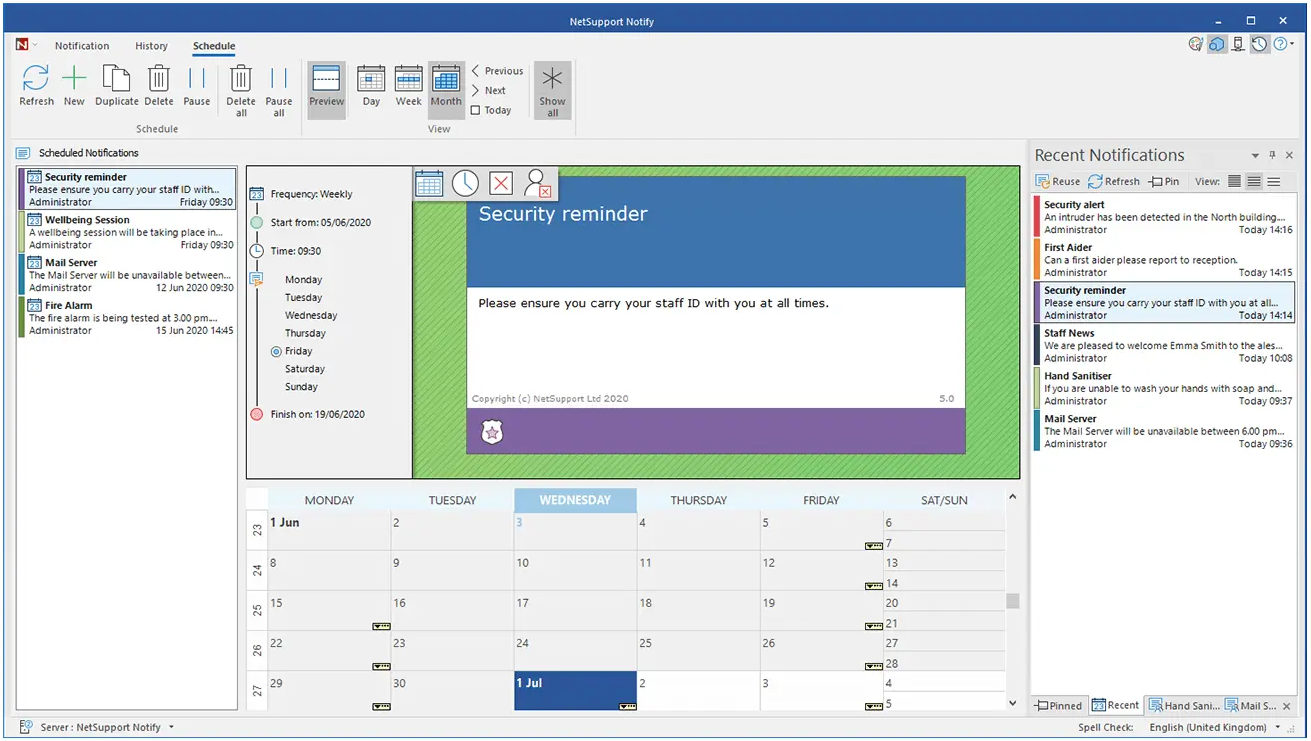Select the Refresh icon in the Schedule ribbon
The image size is (1311, 741).
tap(36, 88)
